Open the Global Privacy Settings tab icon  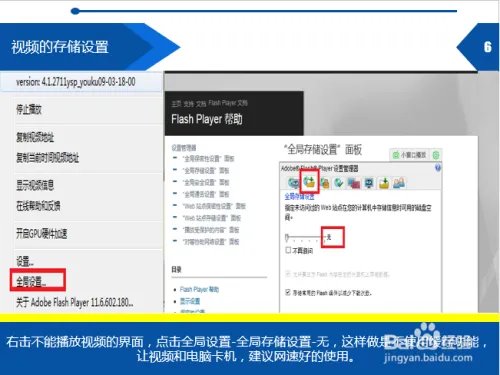tap(294, 183)
